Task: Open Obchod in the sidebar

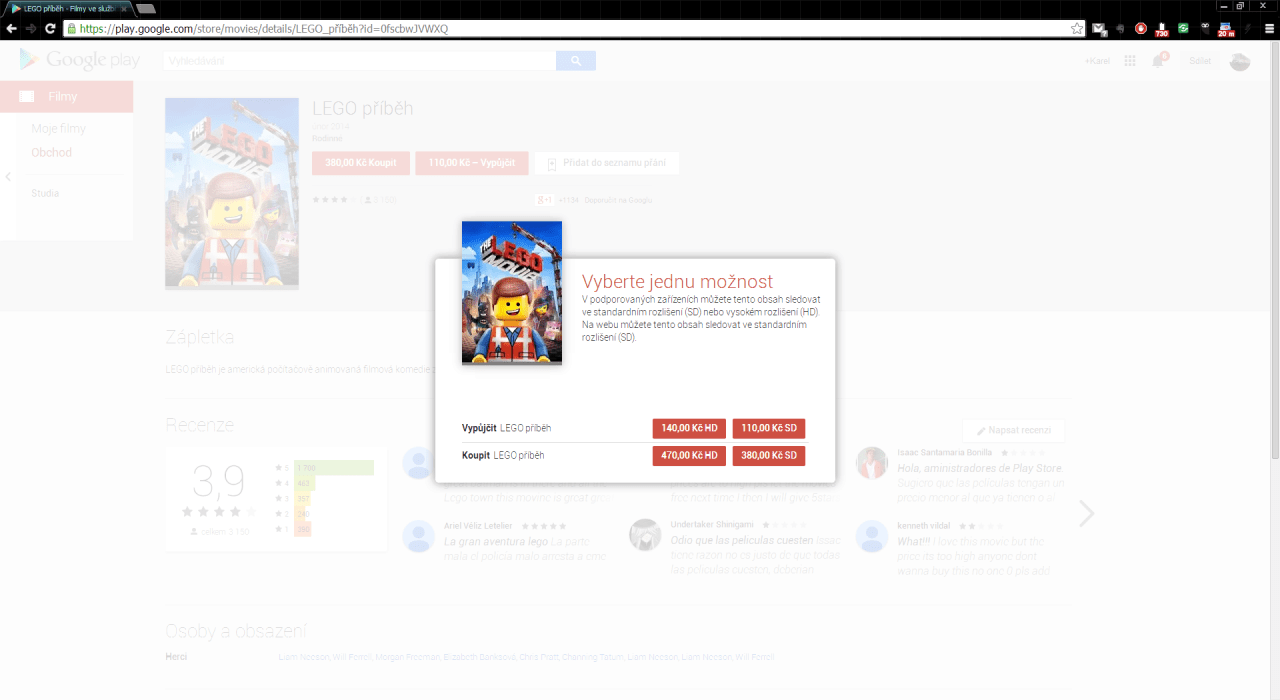Action: point(52,152)
